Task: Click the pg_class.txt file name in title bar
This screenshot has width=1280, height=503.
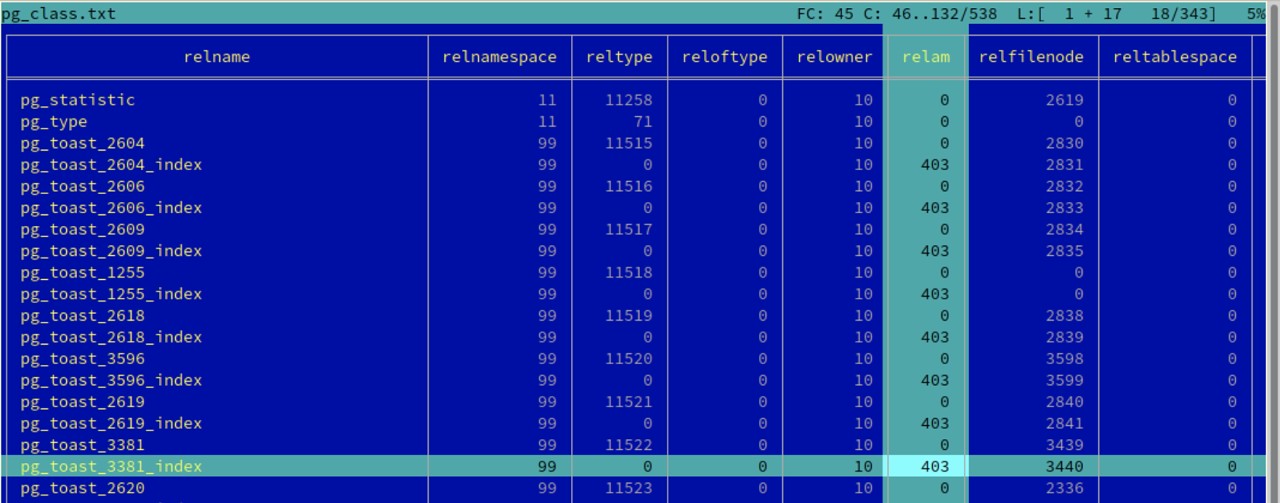Action: point(58,14)
